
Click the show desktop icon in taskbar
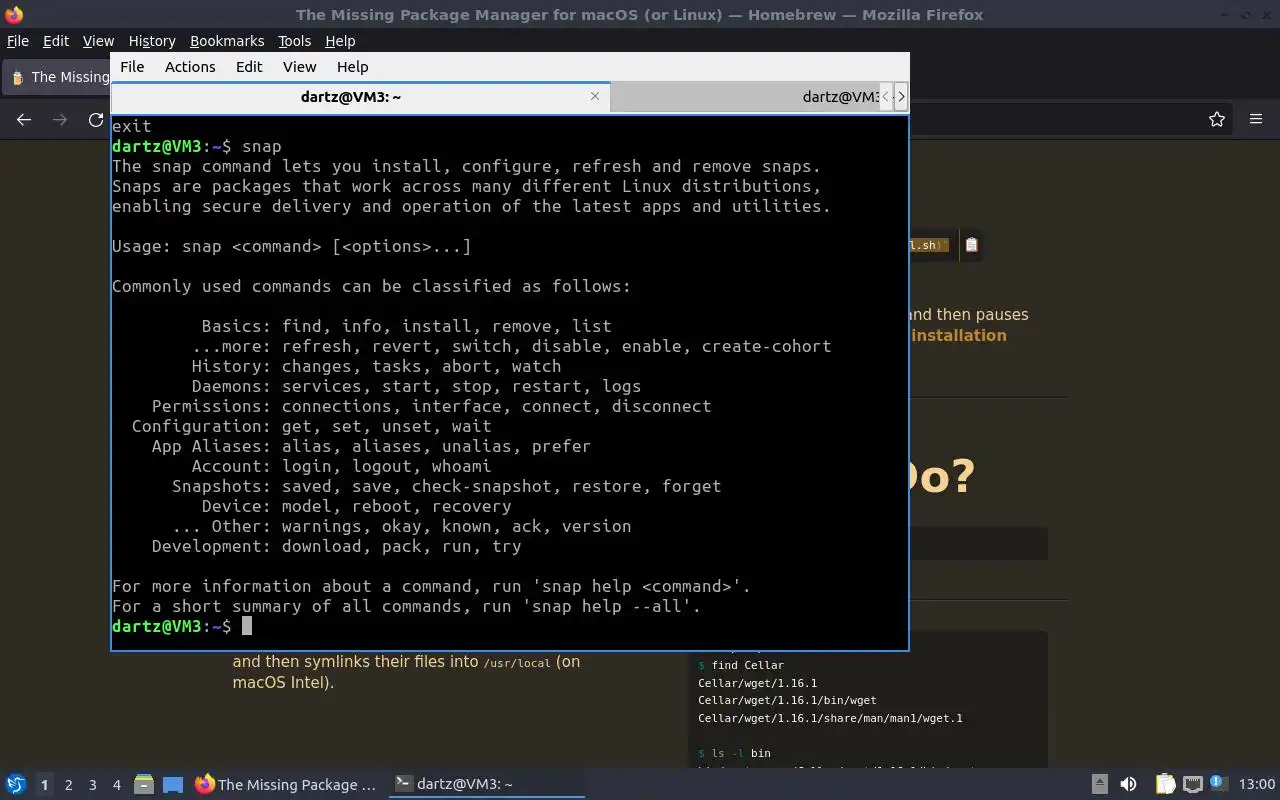coord(173,784)
